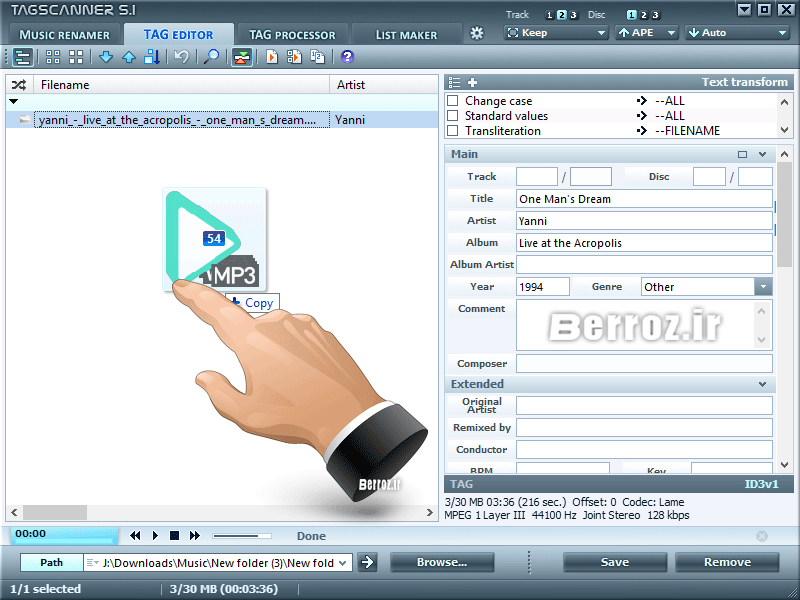Set Track digit format to 2

pyautogui.click(x=561, y=15)
